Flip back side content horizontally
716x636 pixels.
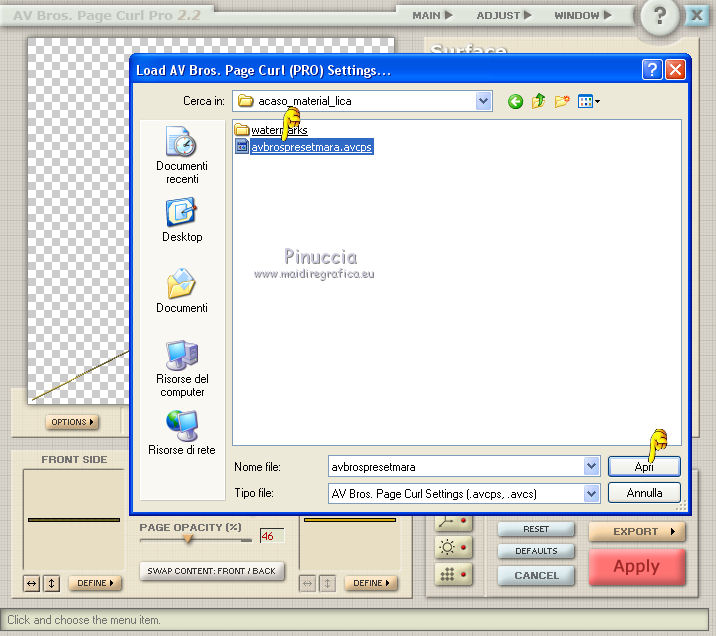coord(308,583)
